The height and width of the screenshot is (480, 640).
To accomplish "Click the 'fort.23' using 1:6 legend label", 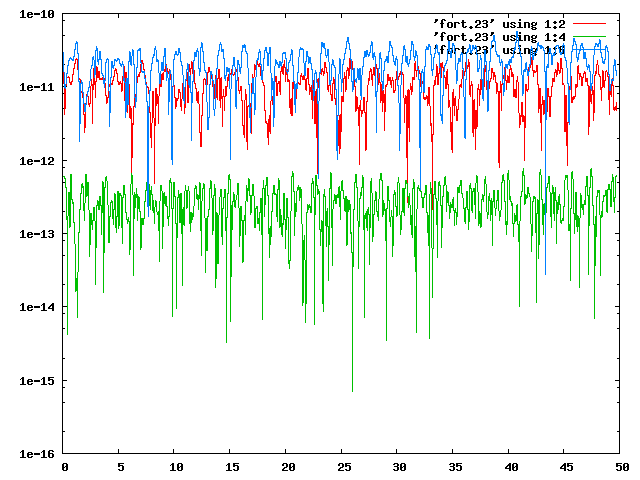I will (x=499, y=50).
